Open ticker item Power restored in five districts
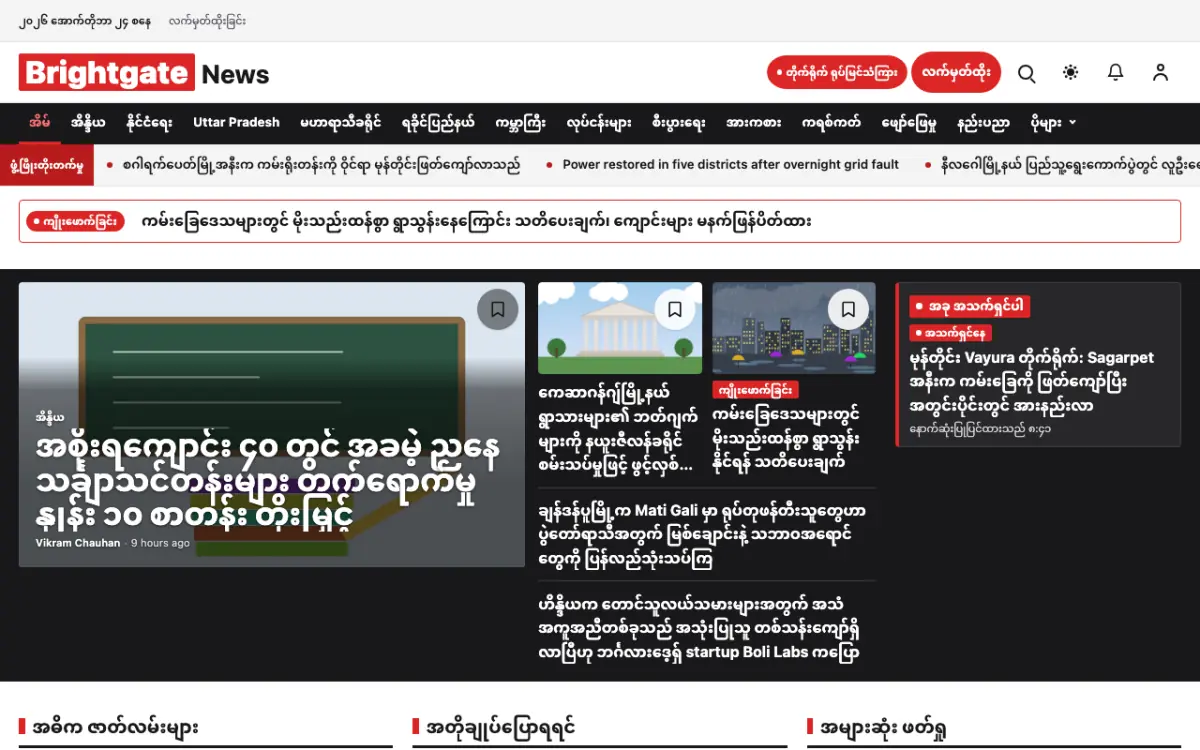Image resolution: width=1200 pixels, height=750 pixels. [x=730, y=165]
